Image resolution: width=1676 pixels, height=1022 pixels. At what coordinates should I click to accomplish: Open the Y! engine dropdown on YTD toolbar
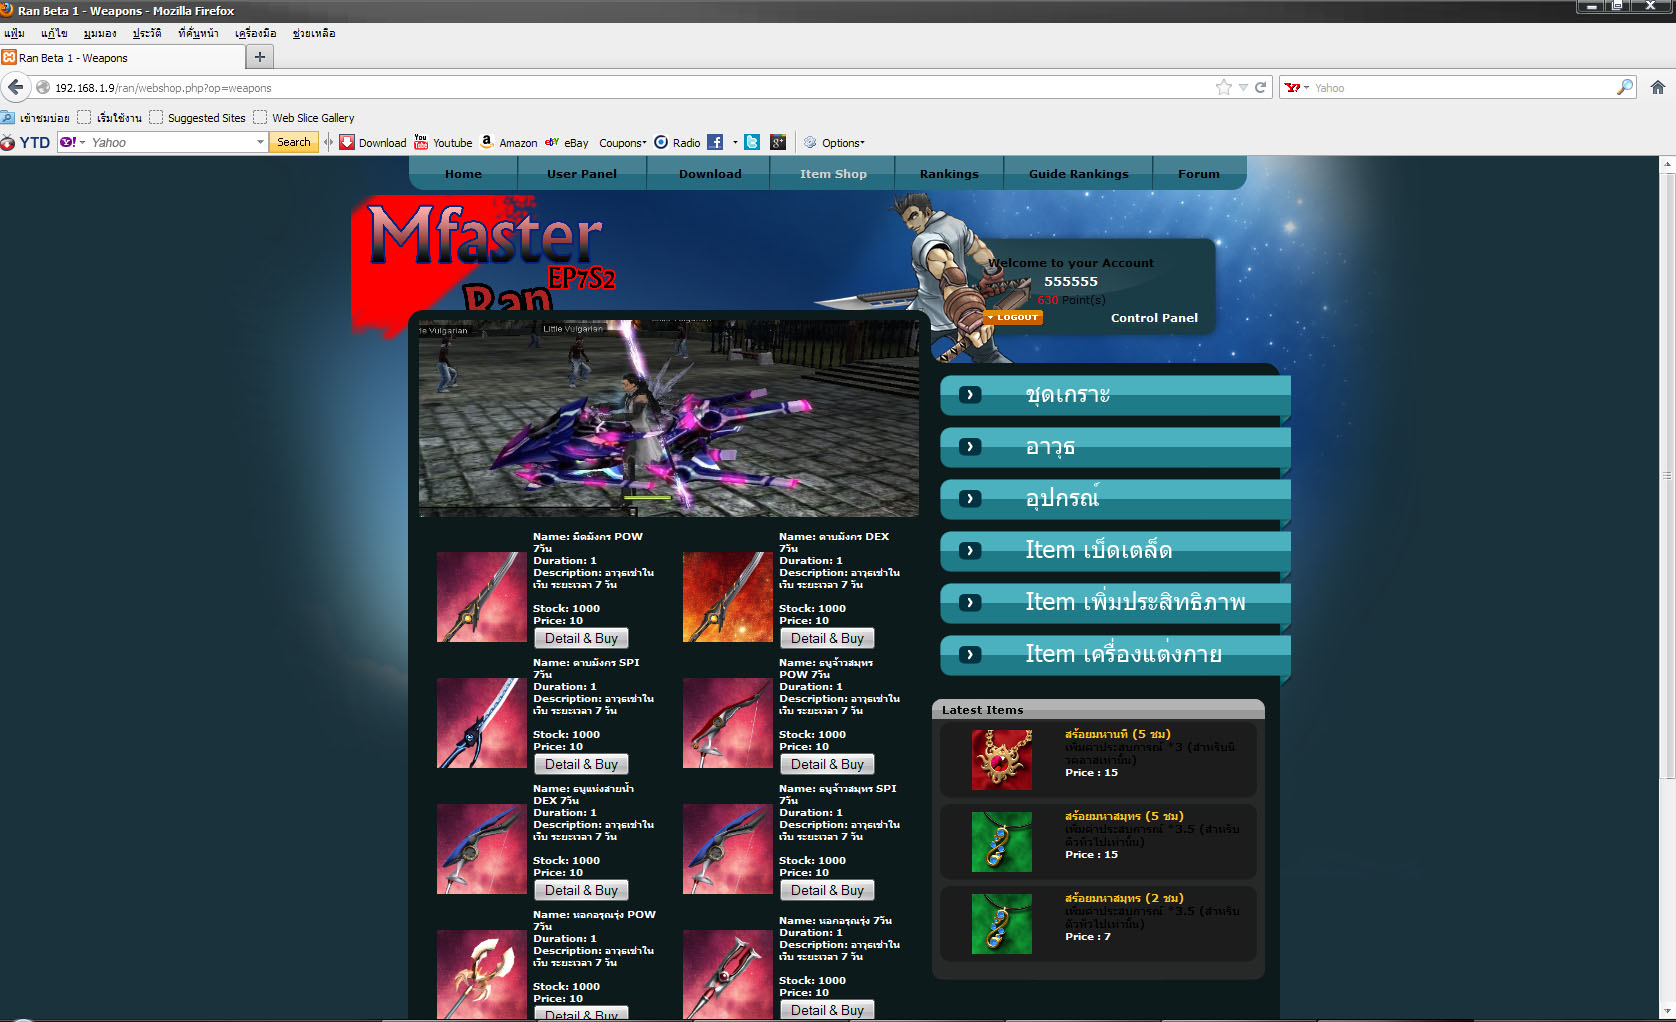coord(73,142)
